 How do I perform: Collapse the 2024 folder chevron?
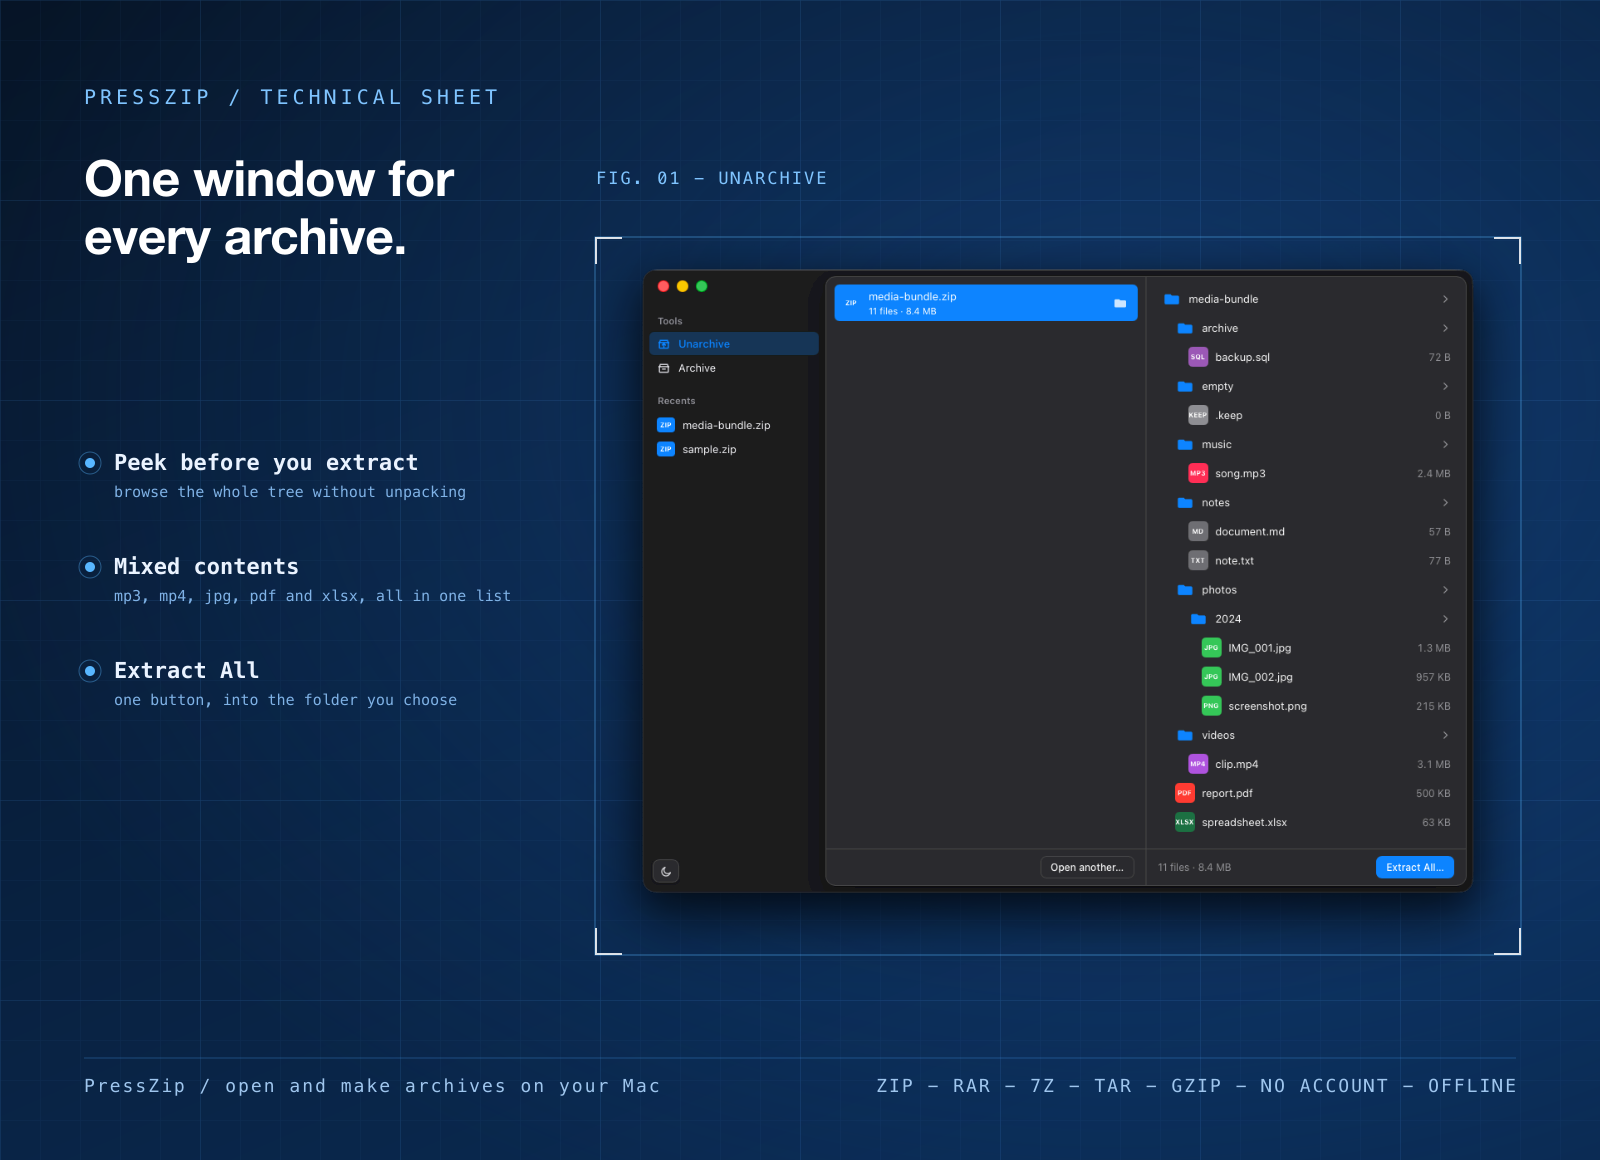1445,619
